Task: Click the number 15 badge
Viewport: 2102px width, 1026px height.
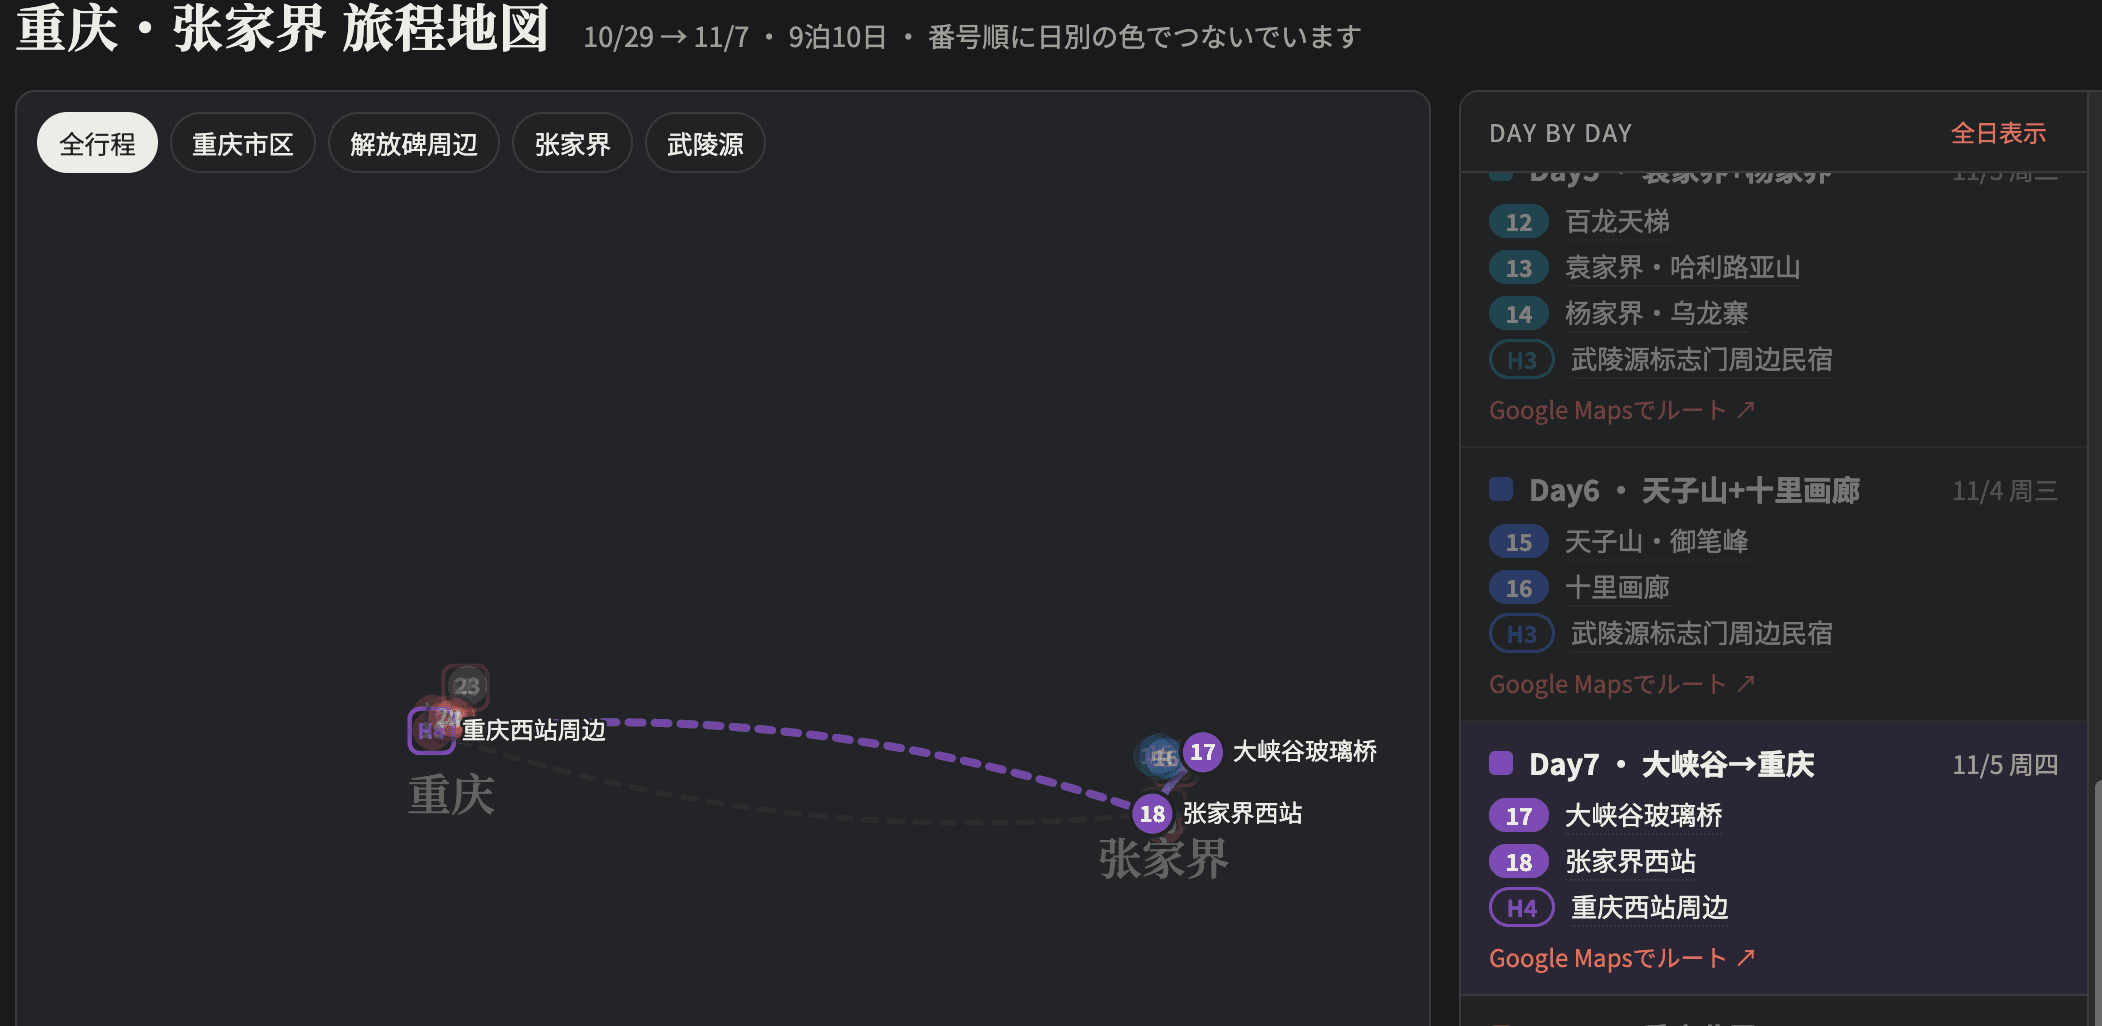Action: point(1518,542)
